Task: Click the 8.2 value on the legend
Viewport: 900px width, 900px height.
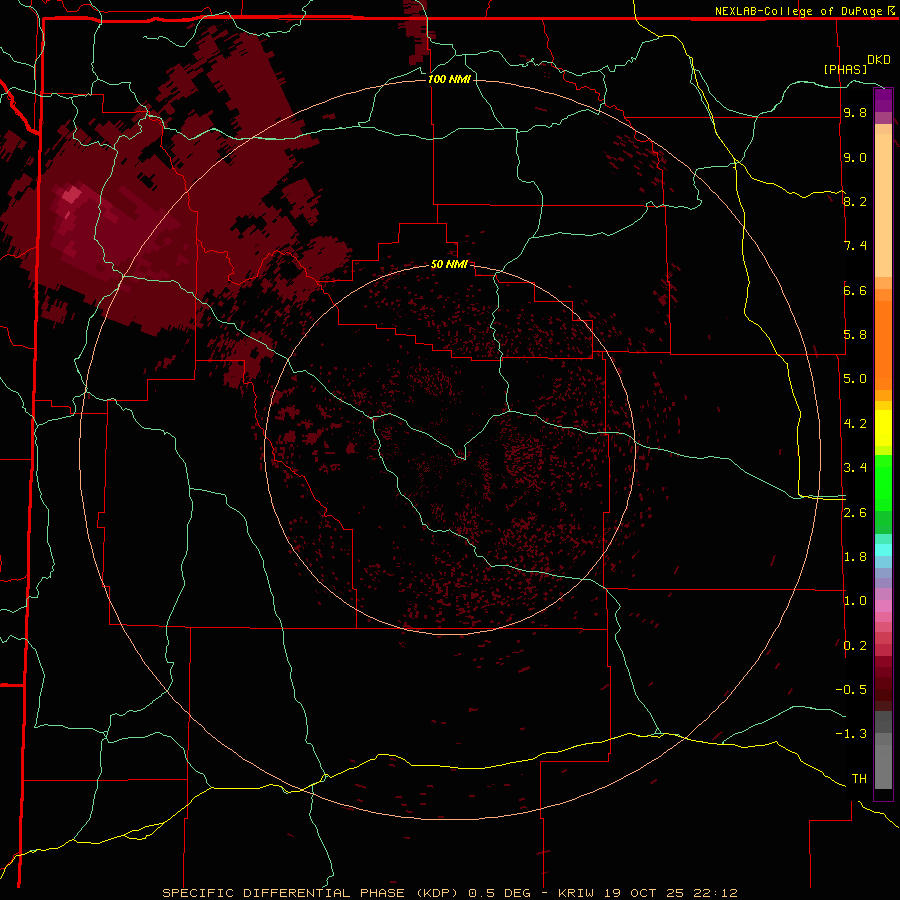Action: (x=855, y=201)
